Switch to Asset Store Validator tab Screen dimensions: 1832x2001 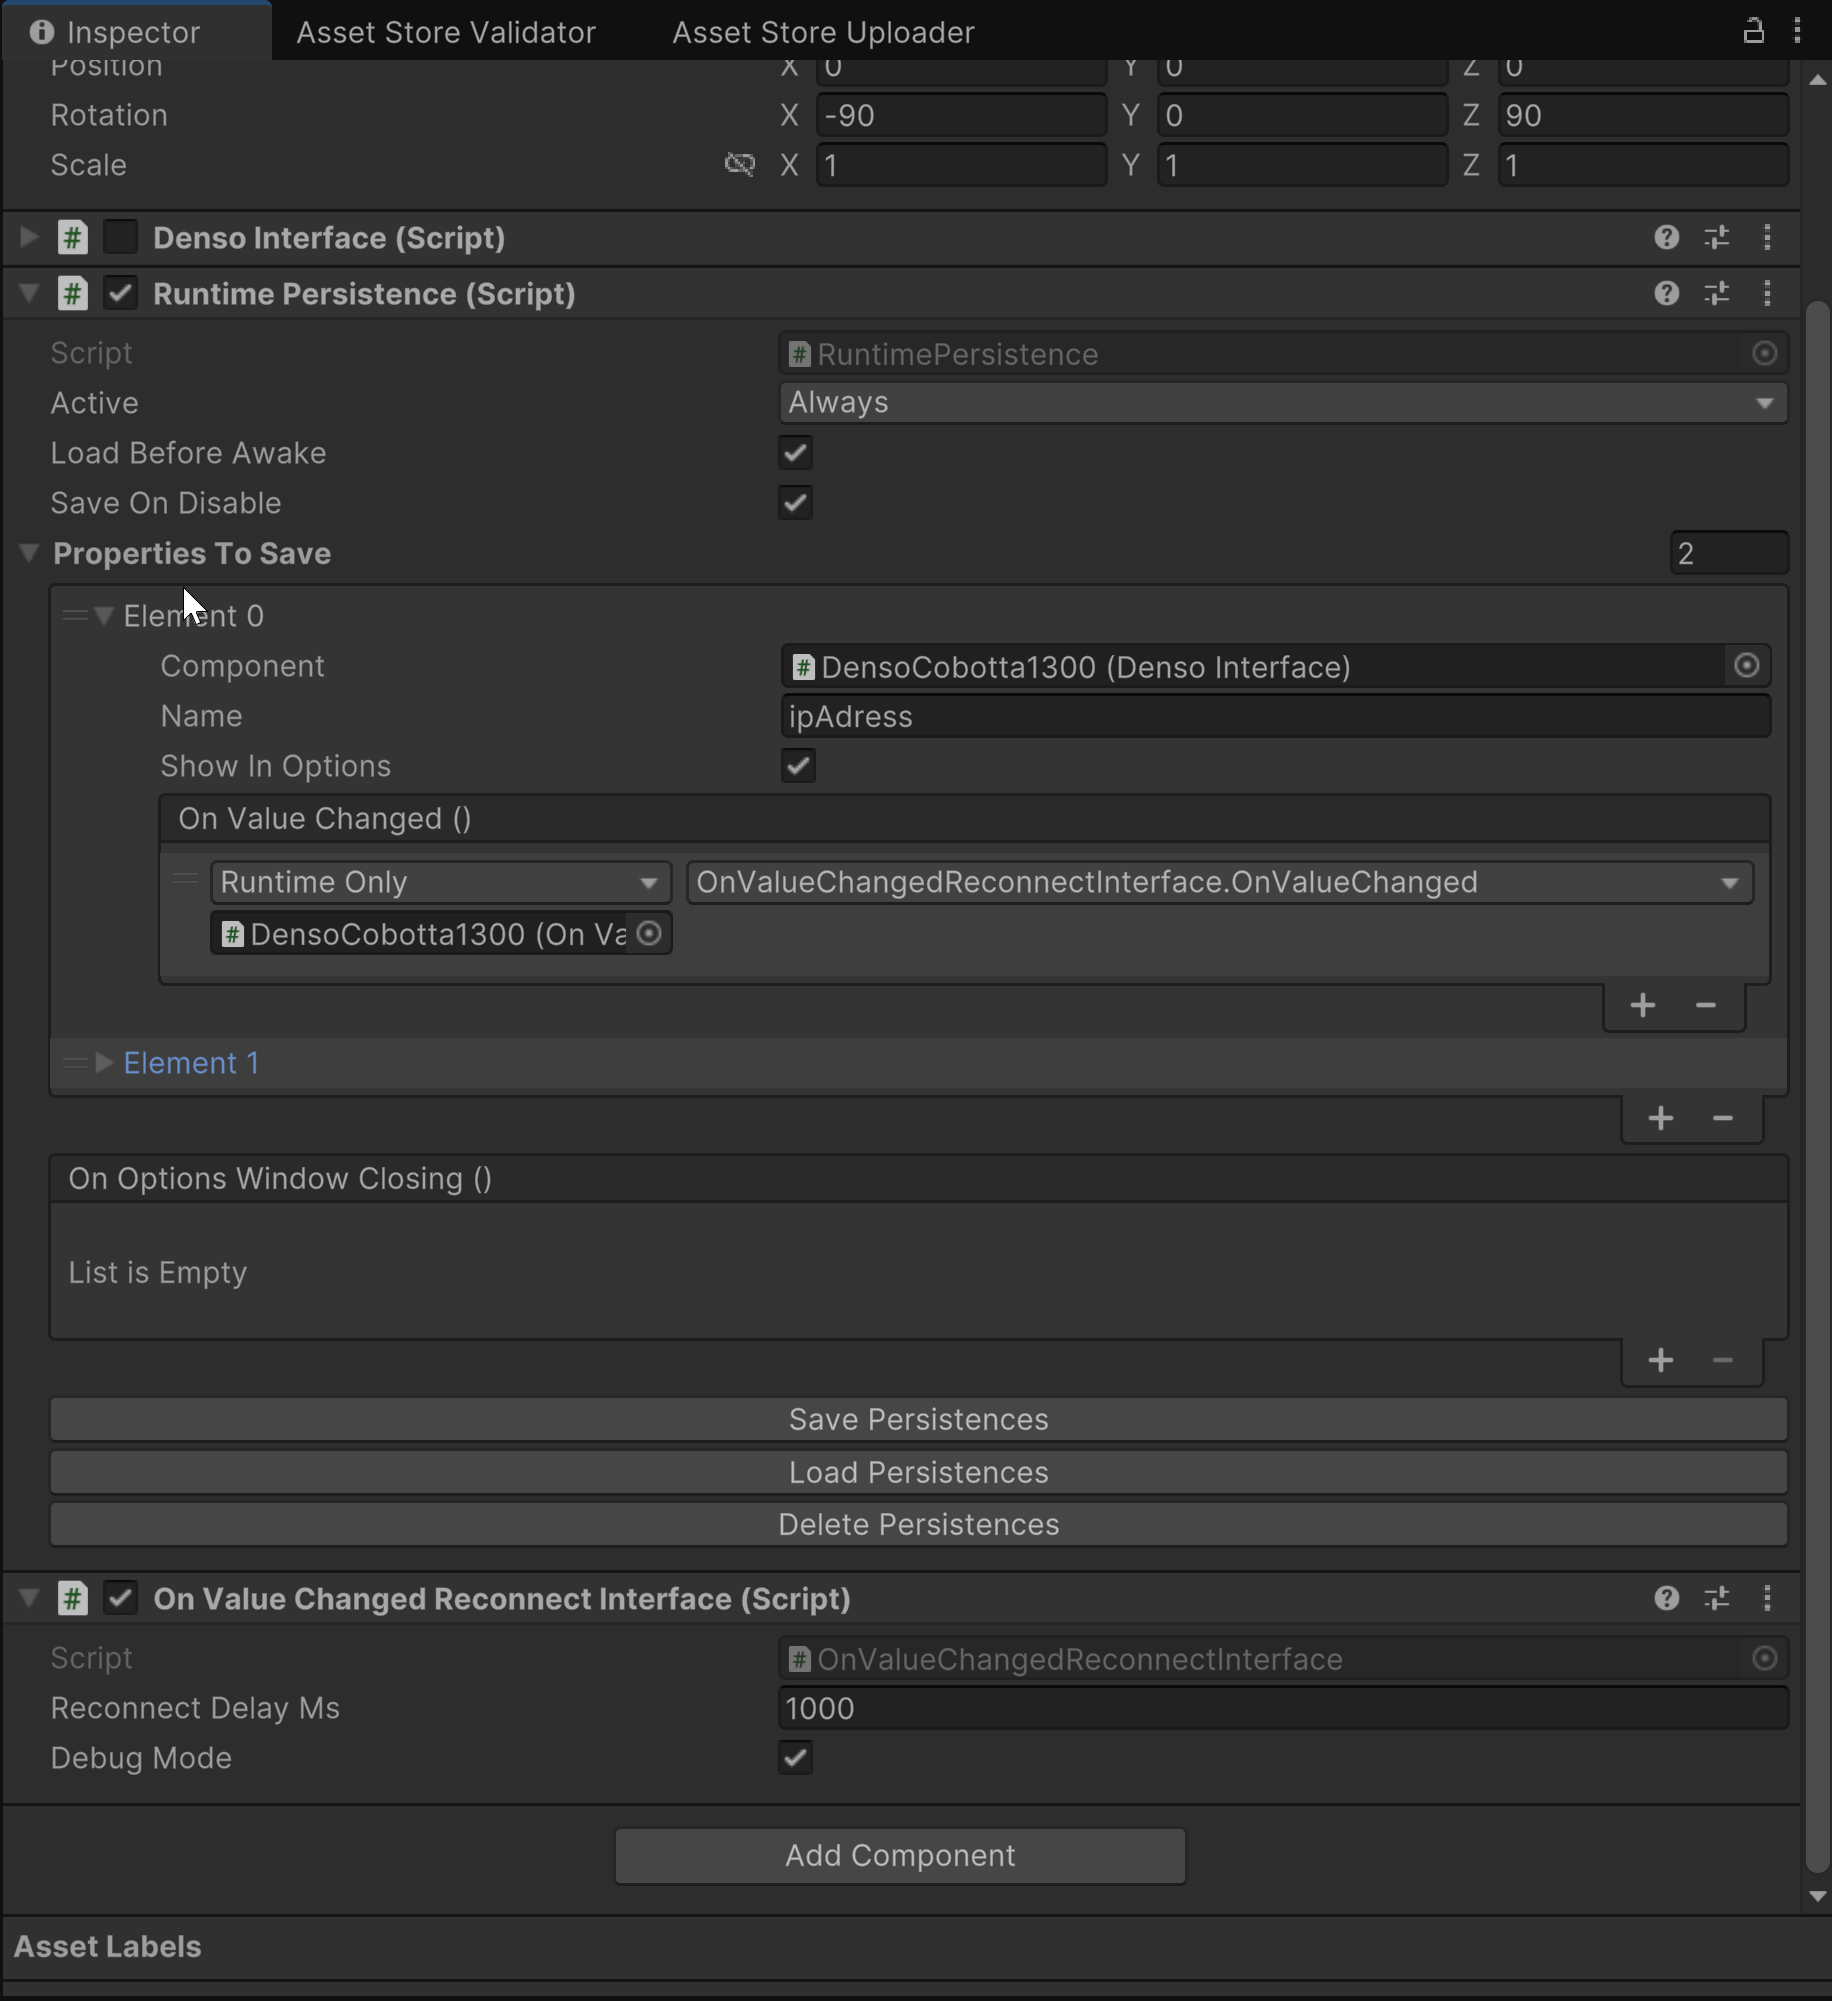pyautogui.click(x=446, y=32)
